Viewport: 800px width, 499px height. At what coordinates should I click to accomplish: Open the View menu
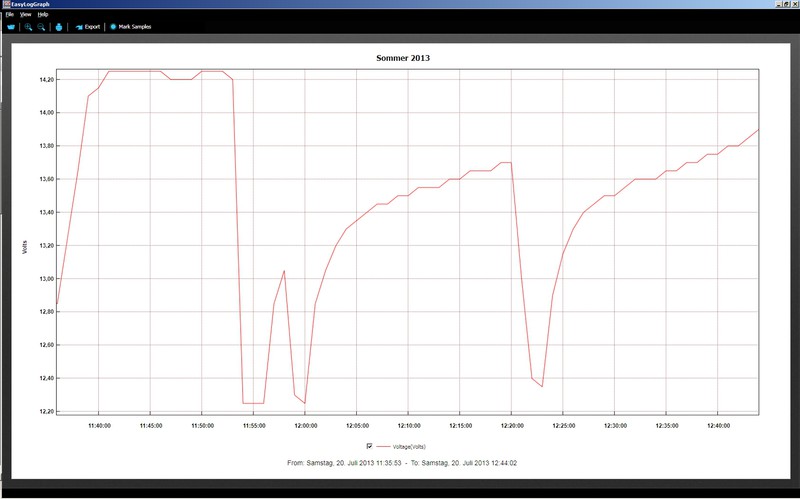click(x=25, y=15)
